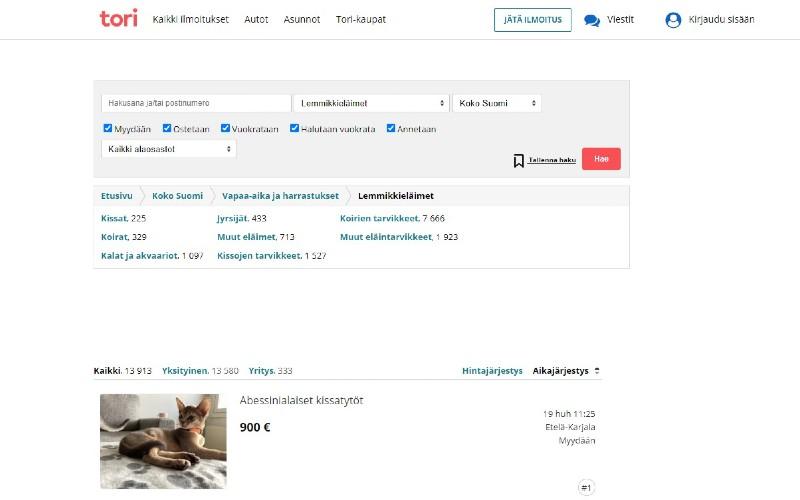Viewport: 800px width, 500px height.
Task: Click the tori logo
Action: pyautogui.click(x=118, y=19)
